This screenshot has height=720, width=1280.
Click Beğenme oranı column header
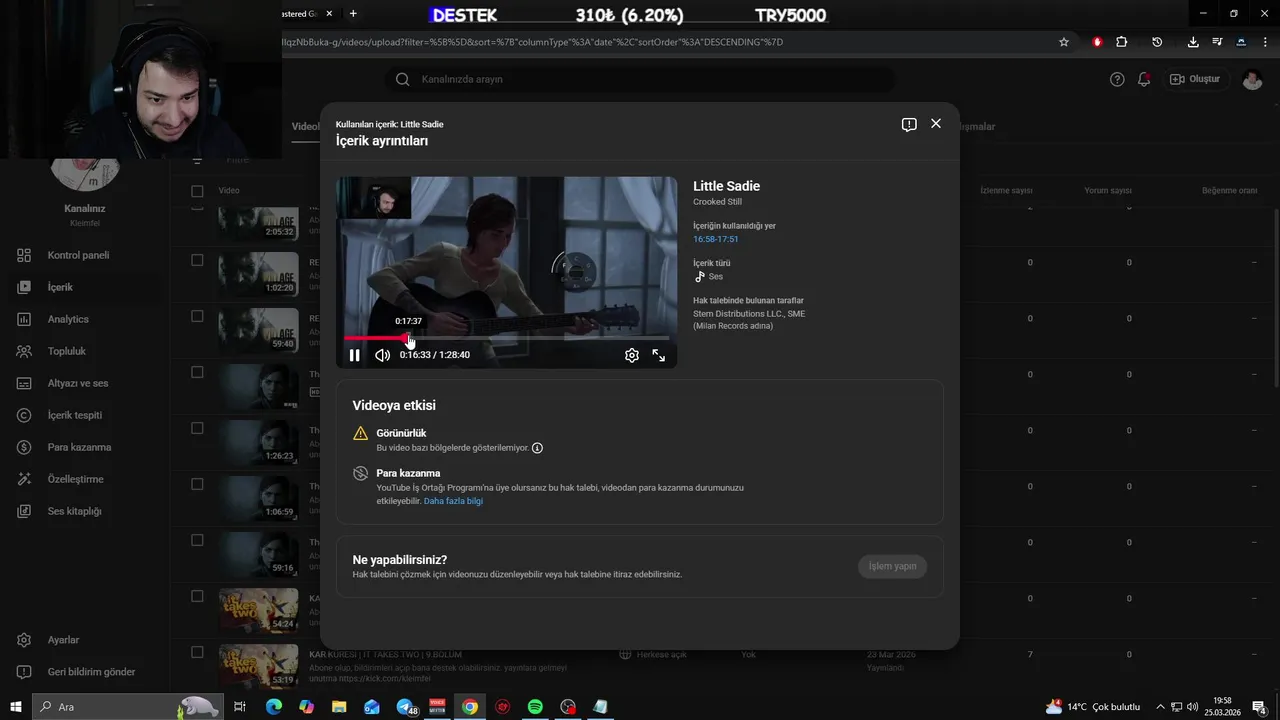tap(1229, 191)
